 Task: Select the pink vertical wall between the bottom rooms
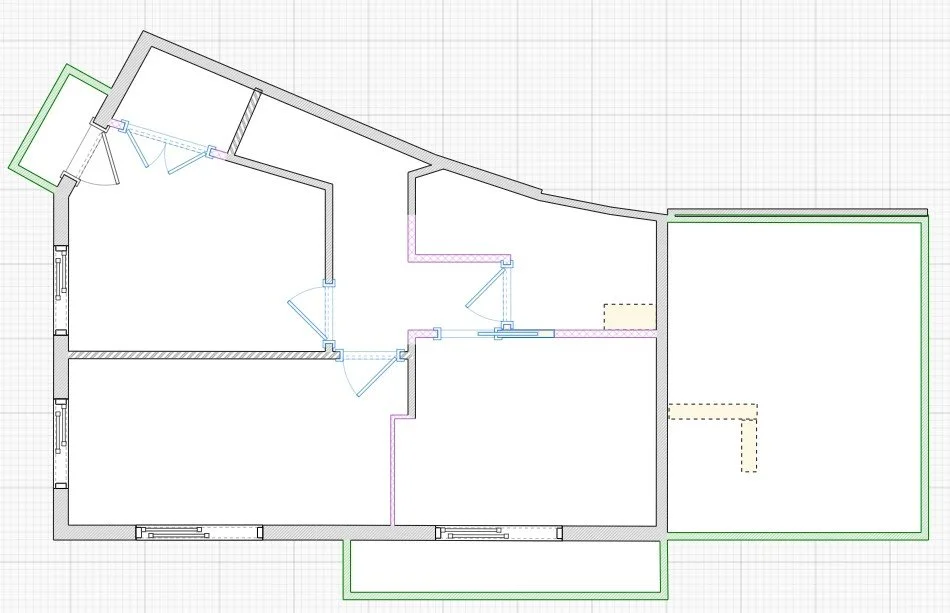coord(393,471)
